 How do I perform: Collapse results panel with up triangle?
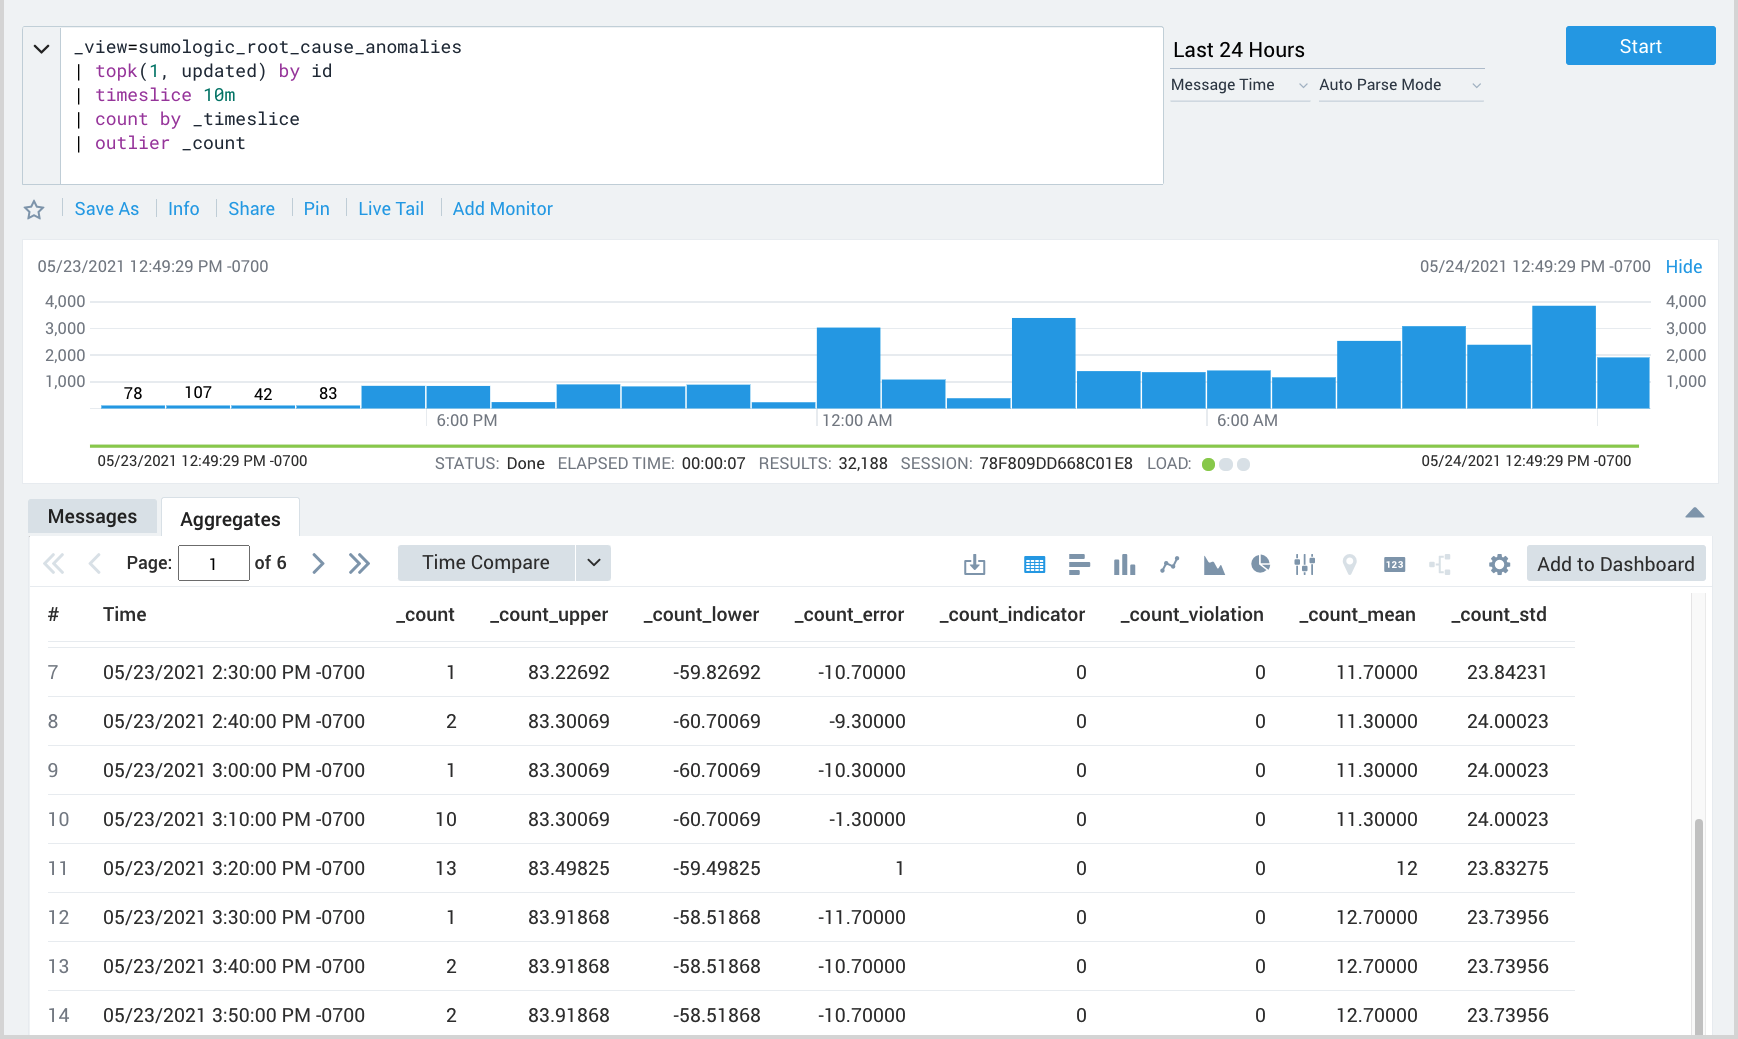(x=1694, y=513)
